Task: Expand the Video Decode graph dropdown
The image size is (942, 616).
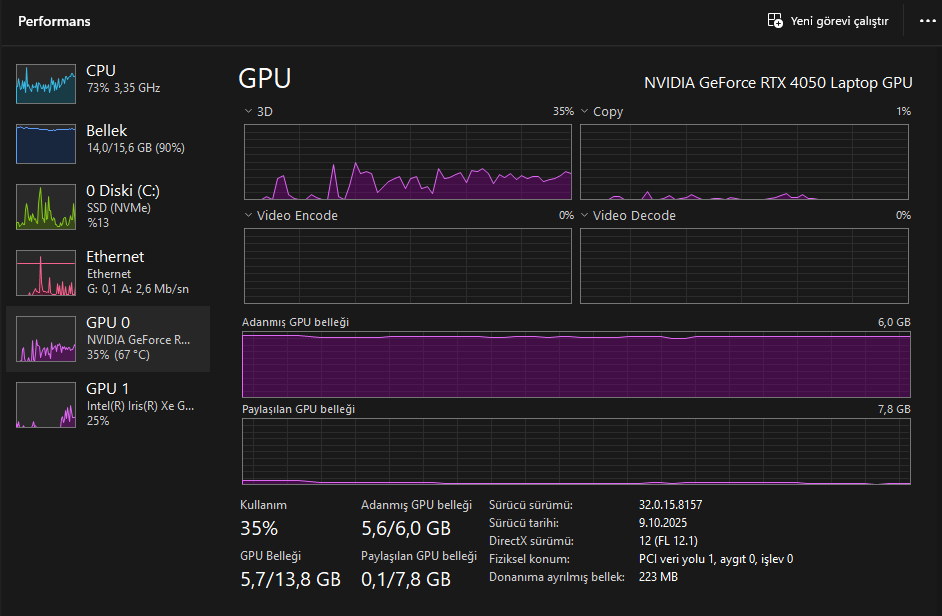Action: tap(585, 216)
